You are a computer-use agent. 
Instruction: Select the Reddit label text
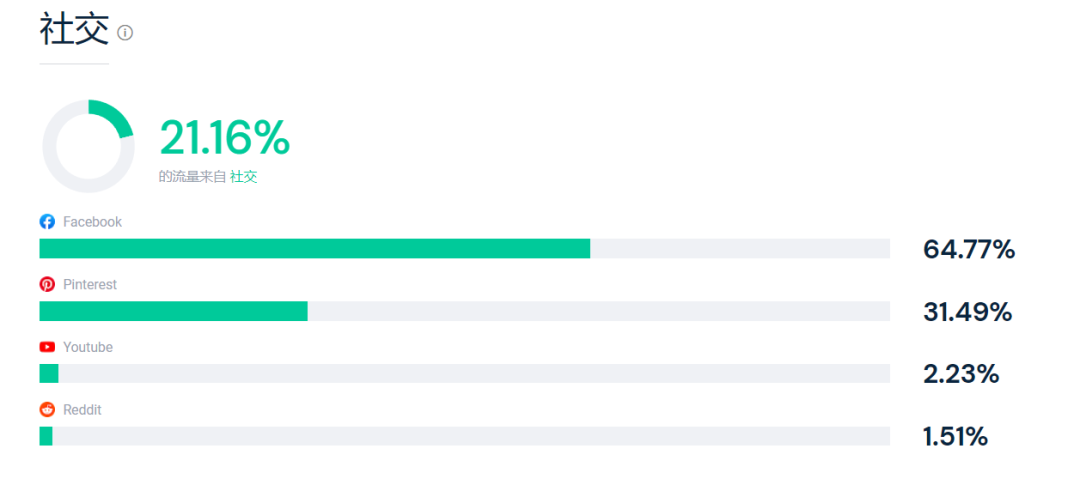click(82, 410)
